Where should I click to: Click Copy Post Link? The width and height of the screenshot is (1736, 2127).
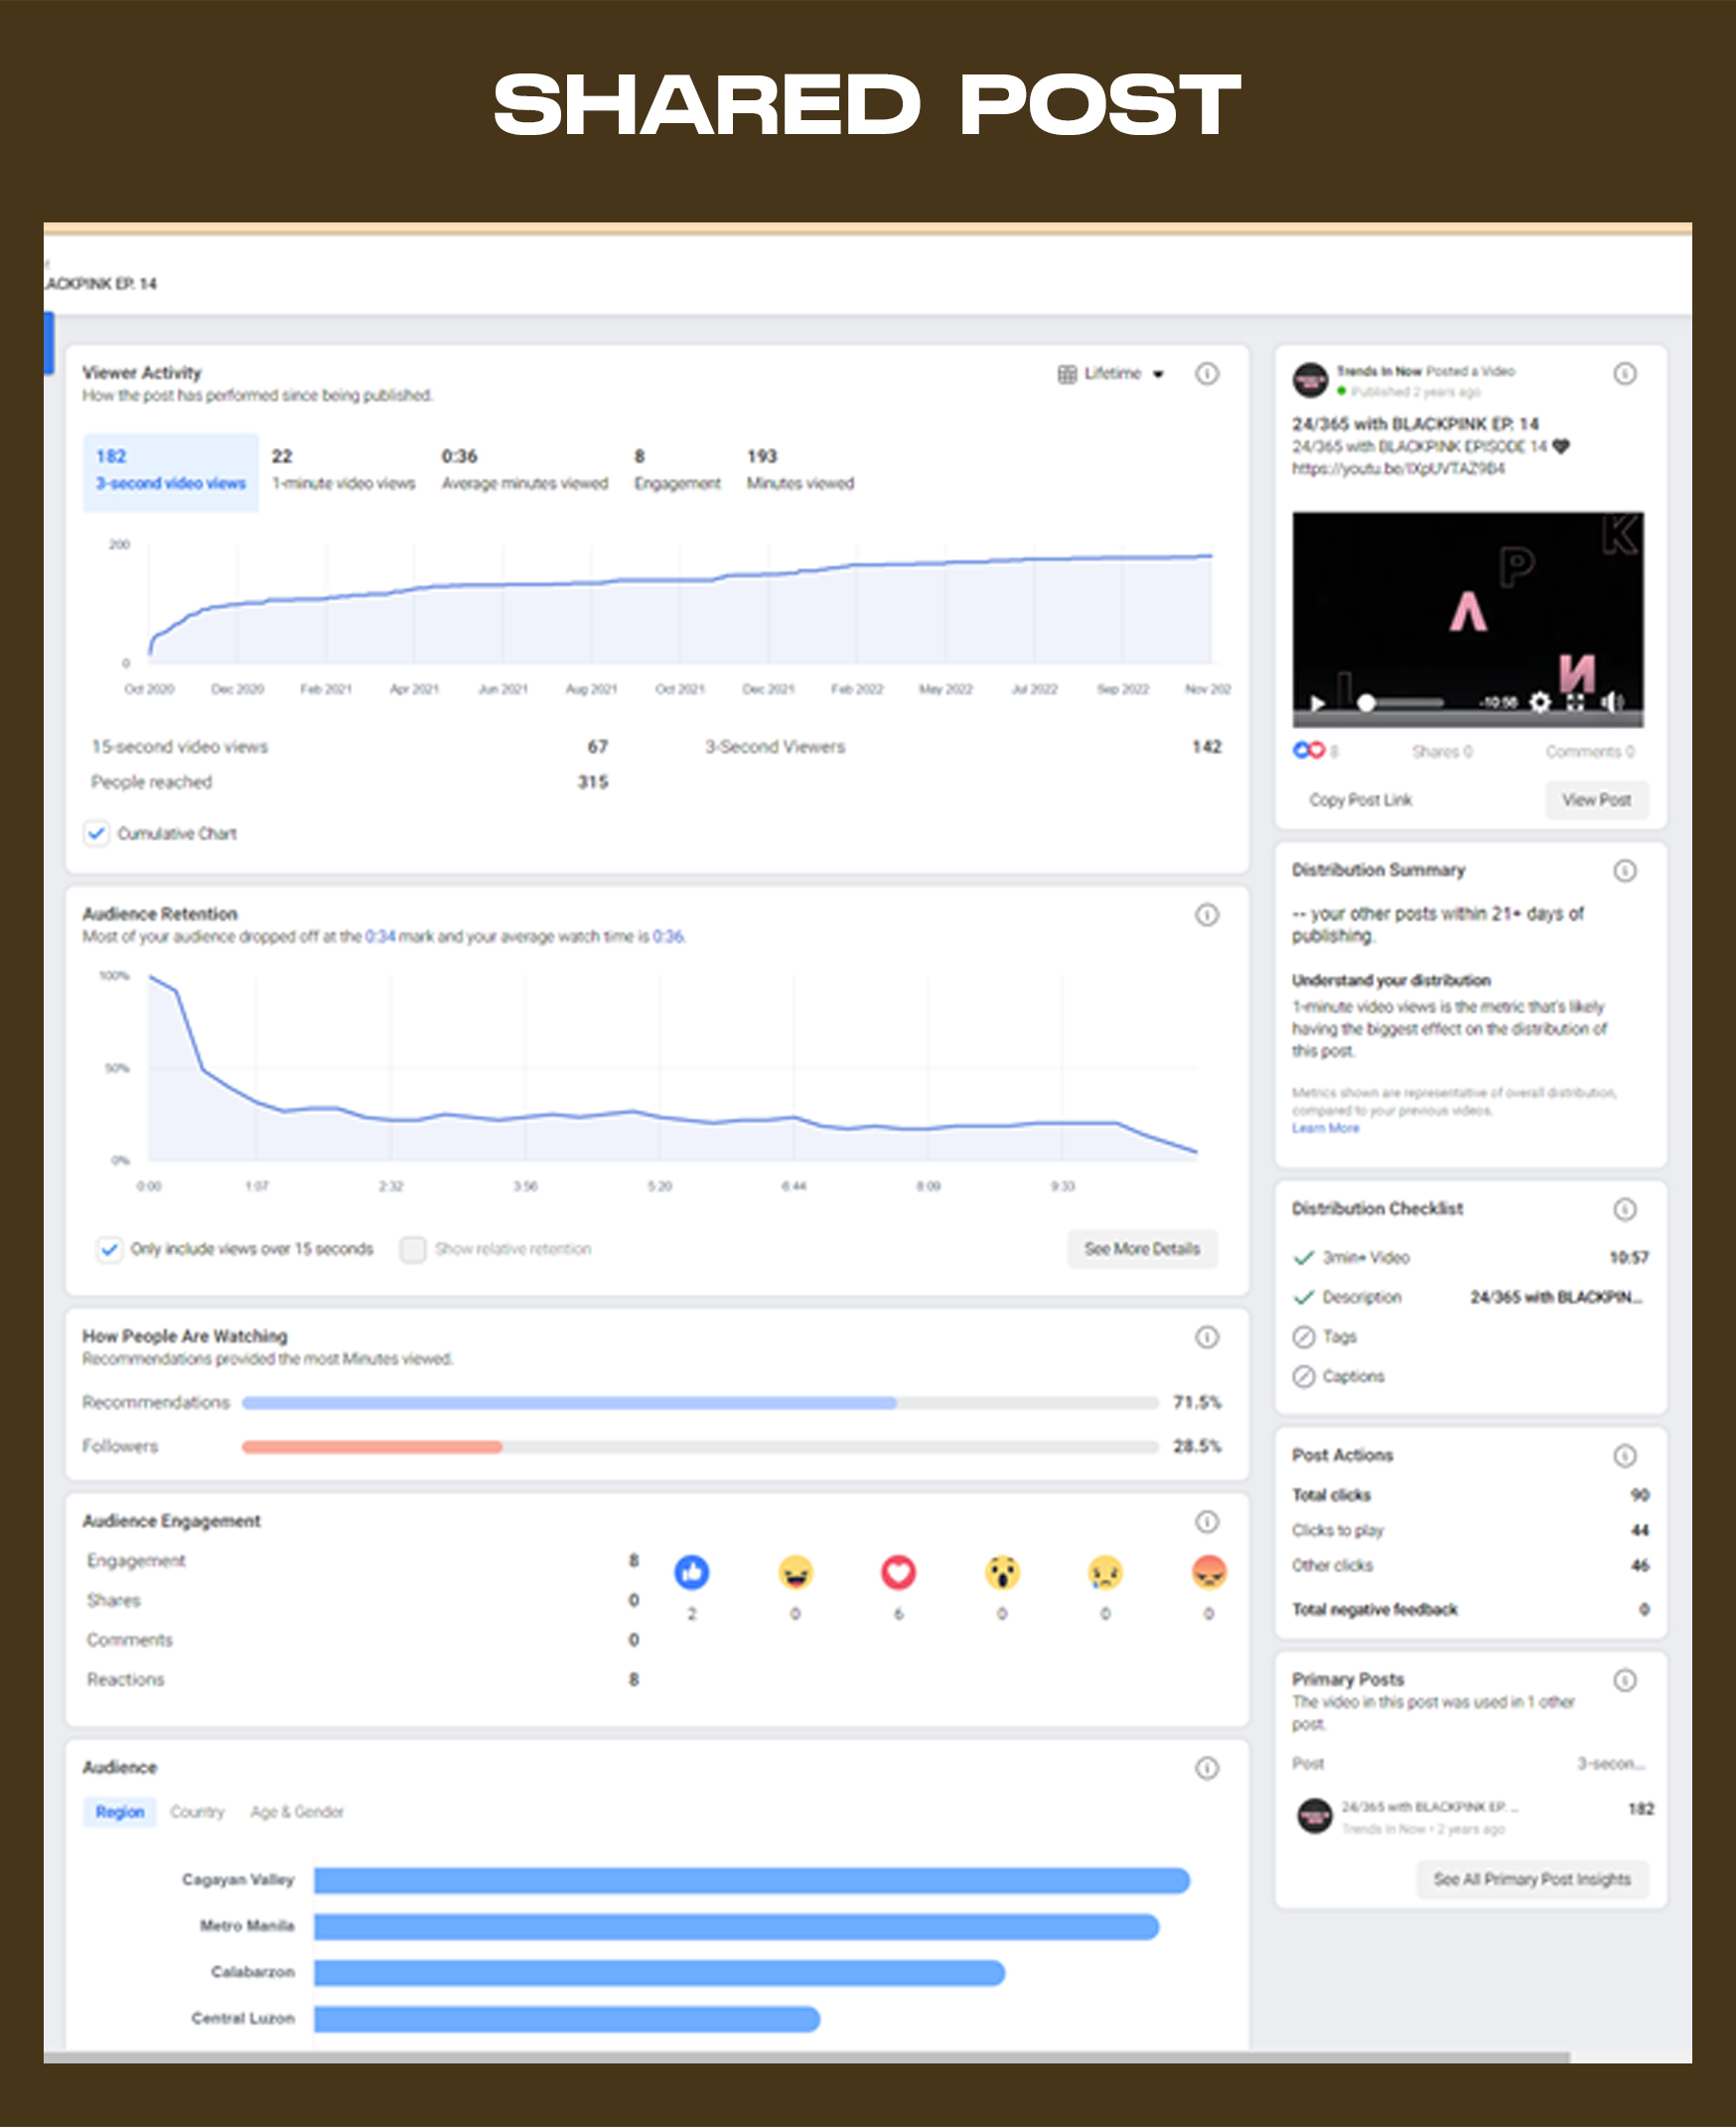[x=1360, y=800]
